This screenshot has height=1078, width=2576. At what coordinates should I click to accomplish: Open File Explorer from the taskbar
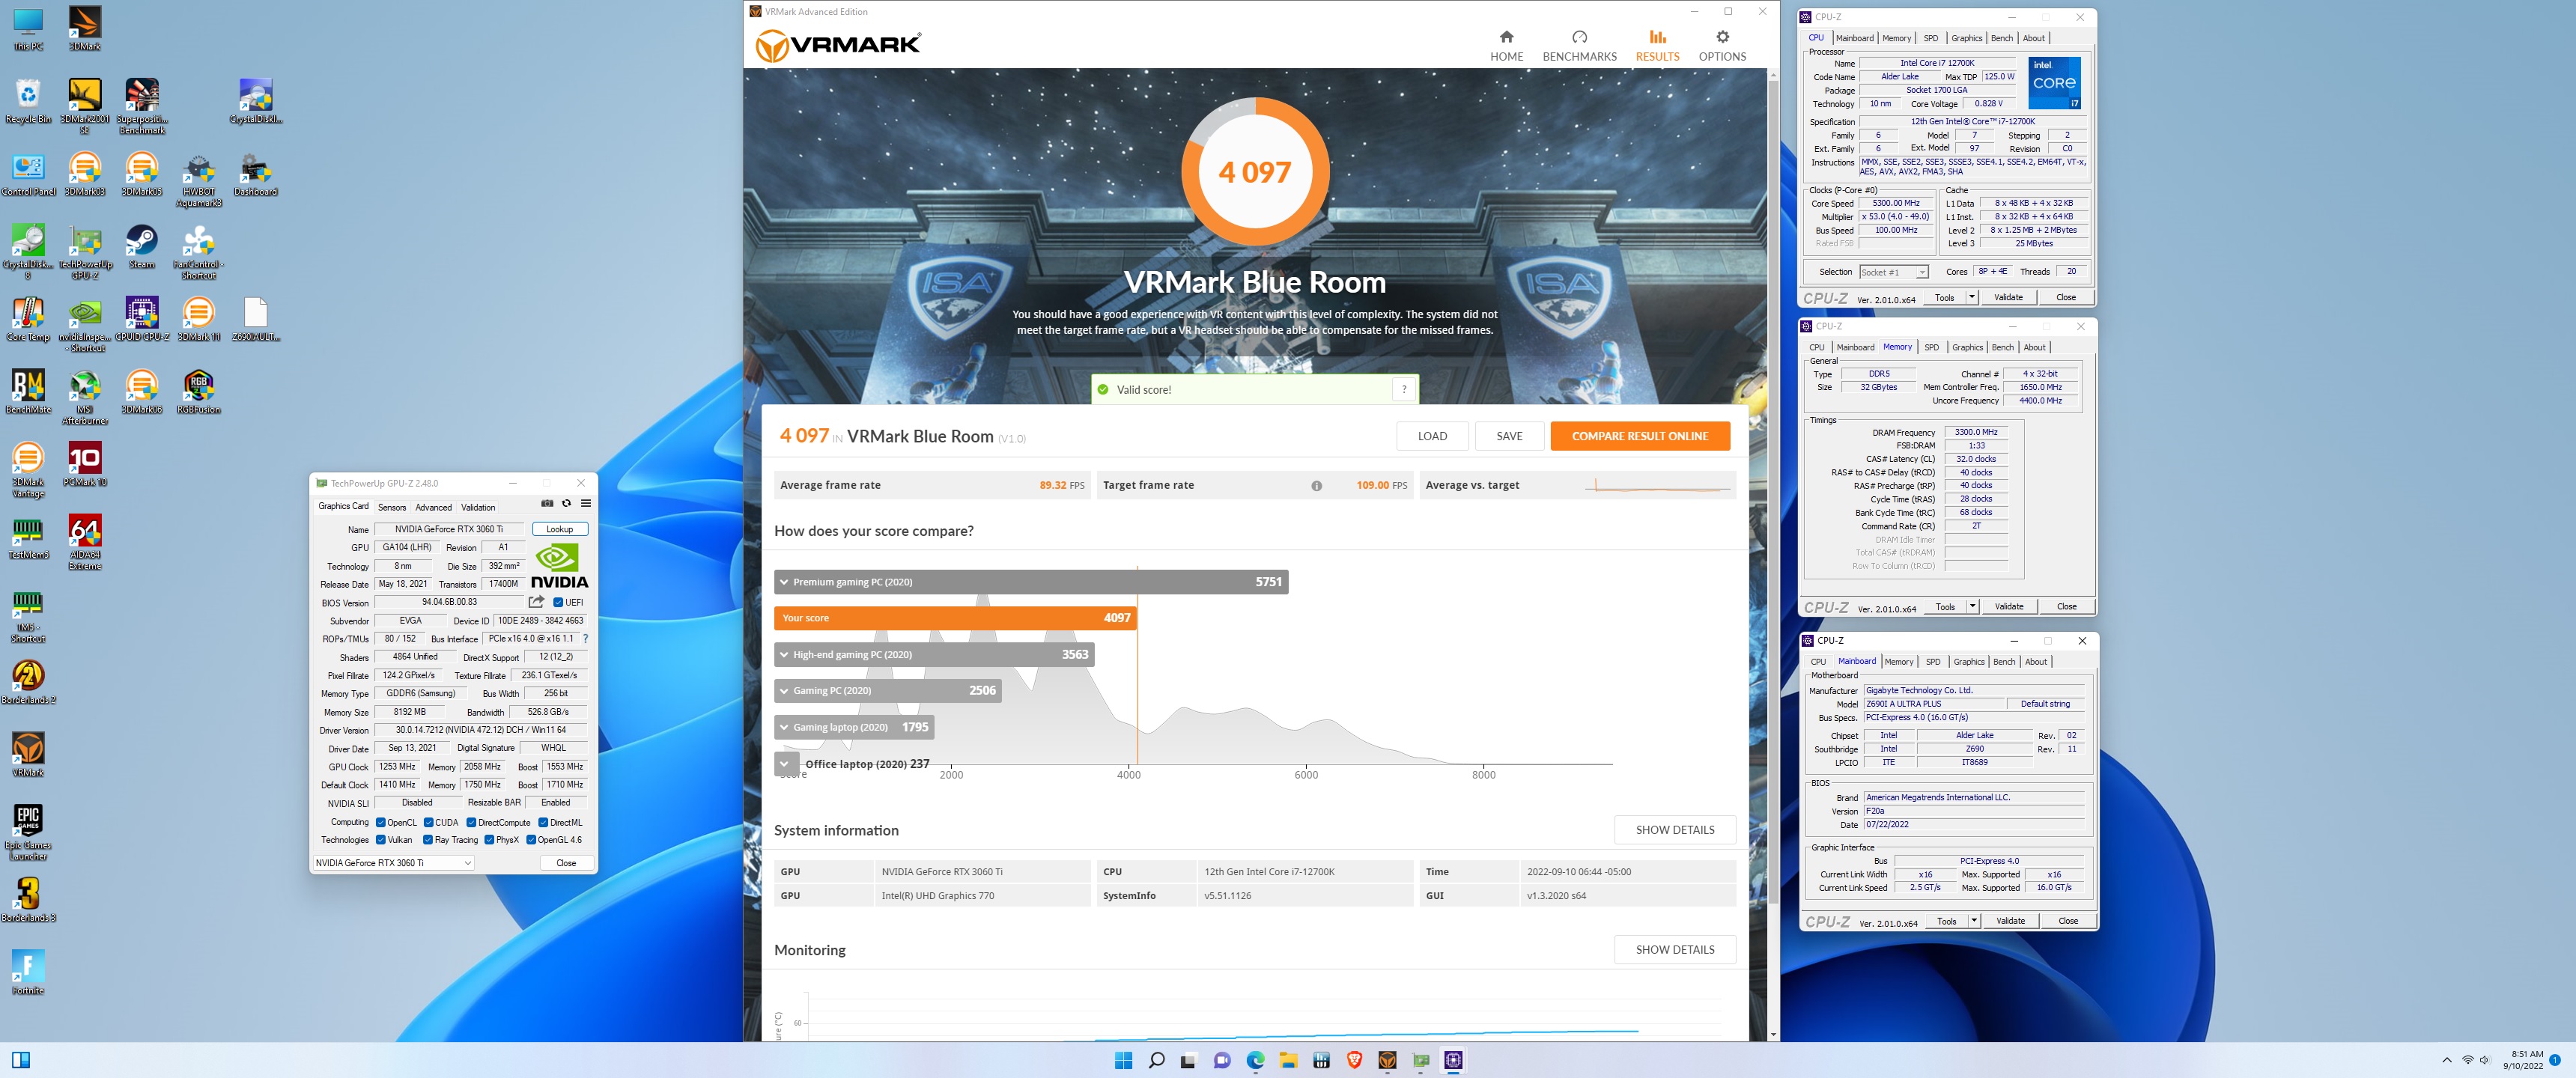1288,1060
